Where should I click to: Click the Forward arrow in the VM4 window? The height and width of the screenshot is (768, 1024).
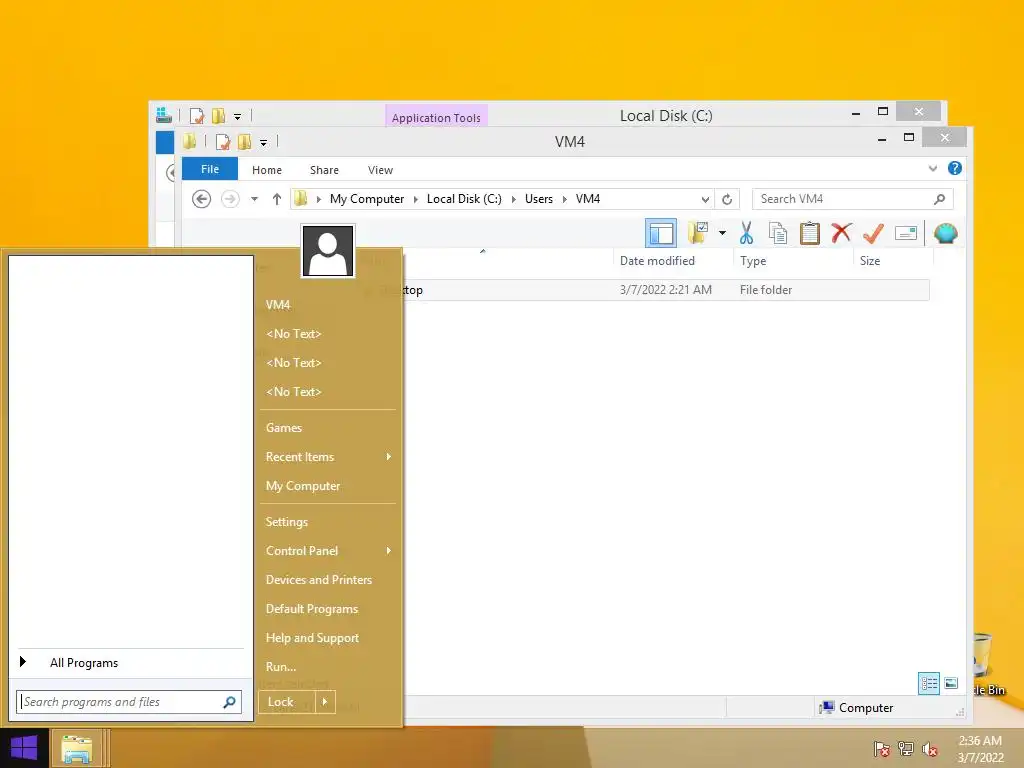coord(230,199)
